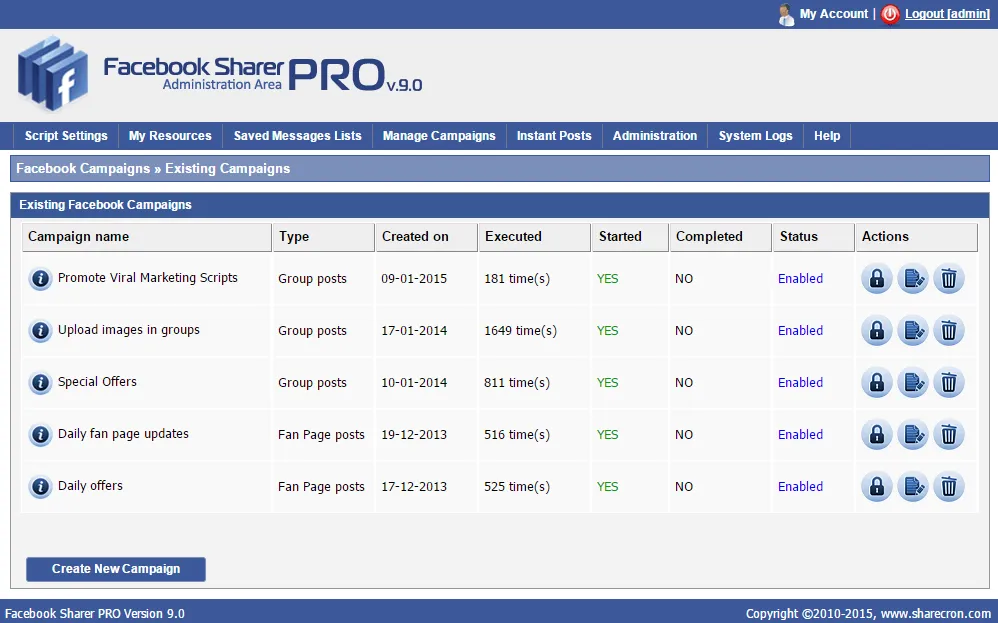Image resolution: width=998 pixels, height=623 pixels.
Task: View info for Promote Viral Marketing Scripts
Action: [40, 279]
